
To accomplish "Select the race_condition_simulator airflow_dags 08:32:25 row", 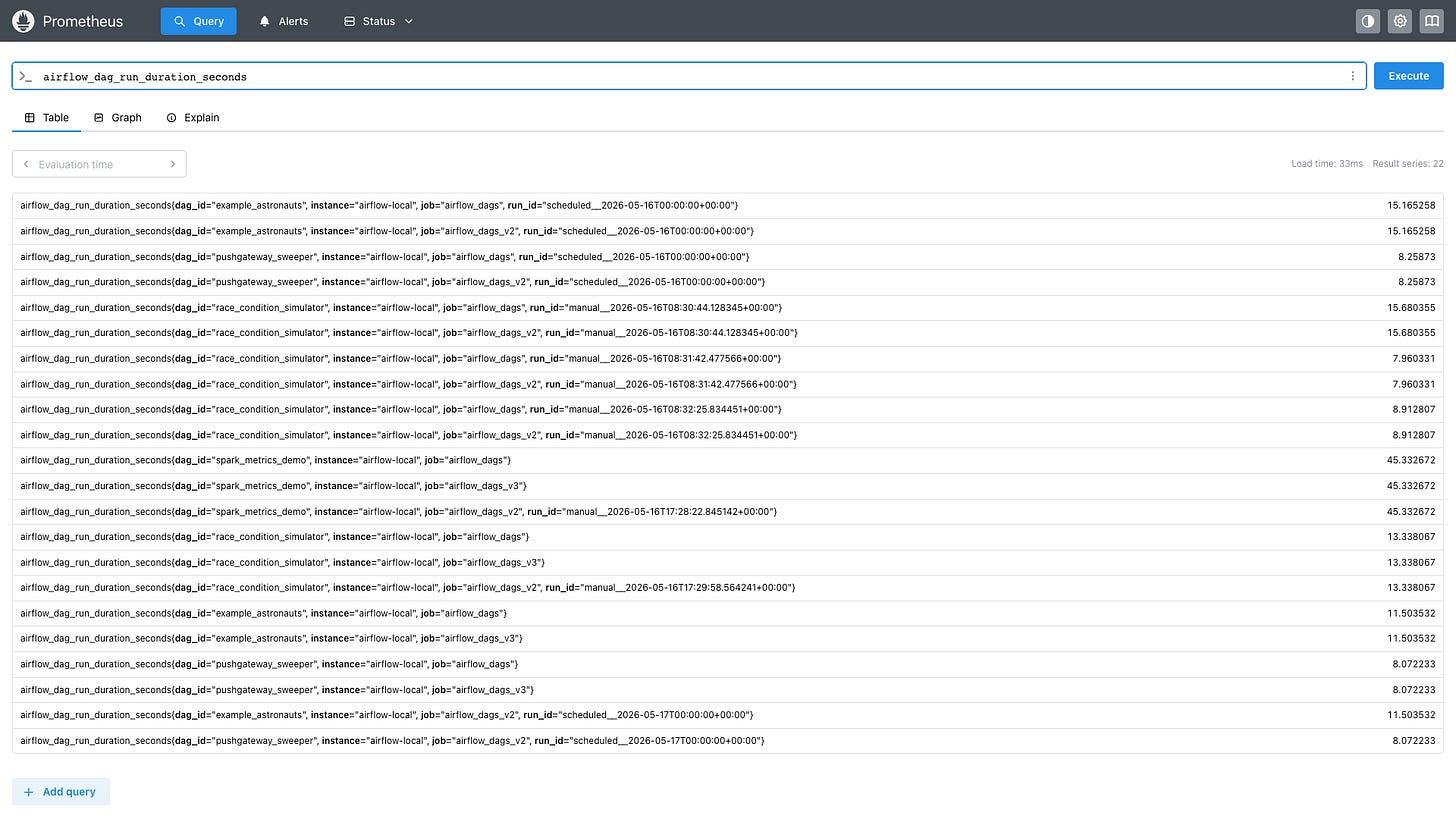I will point(727,409).
